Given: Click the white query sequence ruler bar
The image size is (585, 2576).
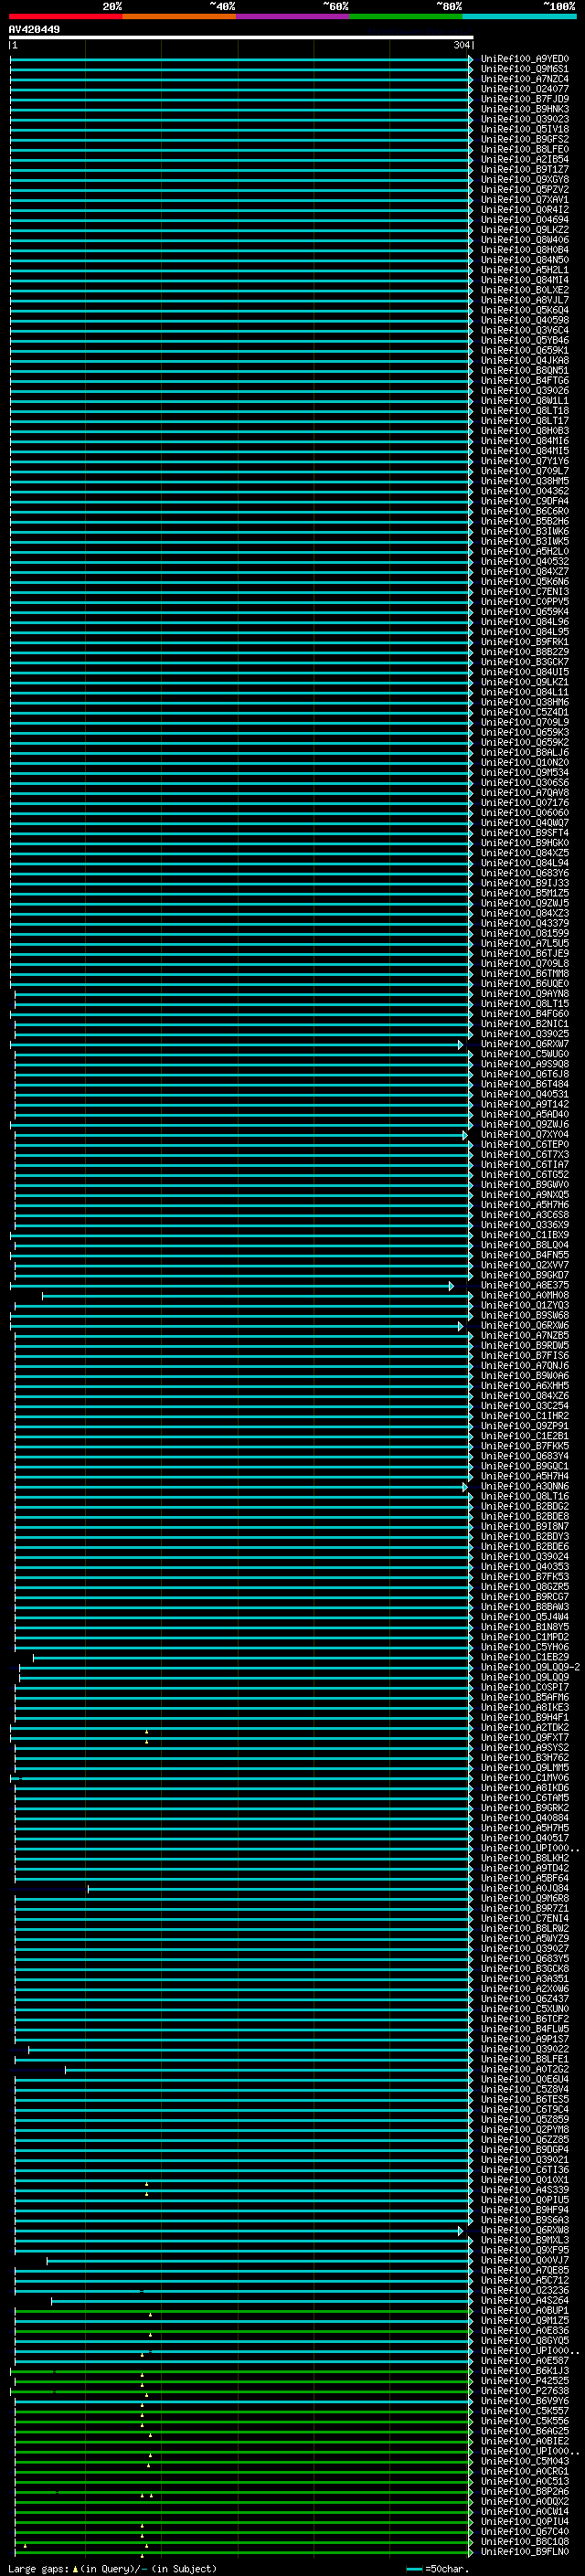Looking at the screenshot, I should pyautogui.click(x=241, y=38).
